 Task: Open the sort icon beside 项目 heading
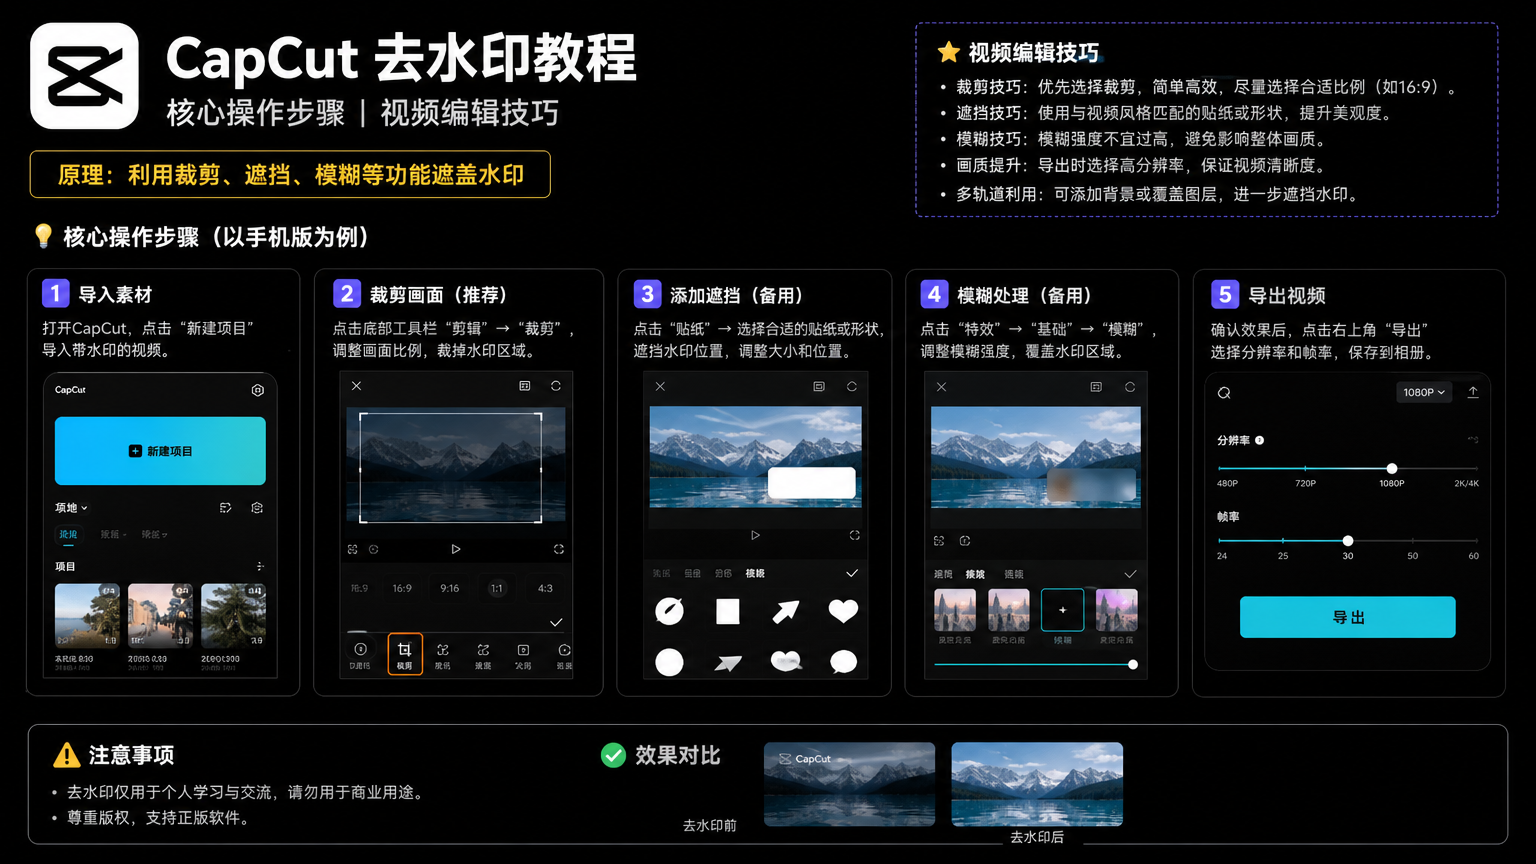pos(260,566)
